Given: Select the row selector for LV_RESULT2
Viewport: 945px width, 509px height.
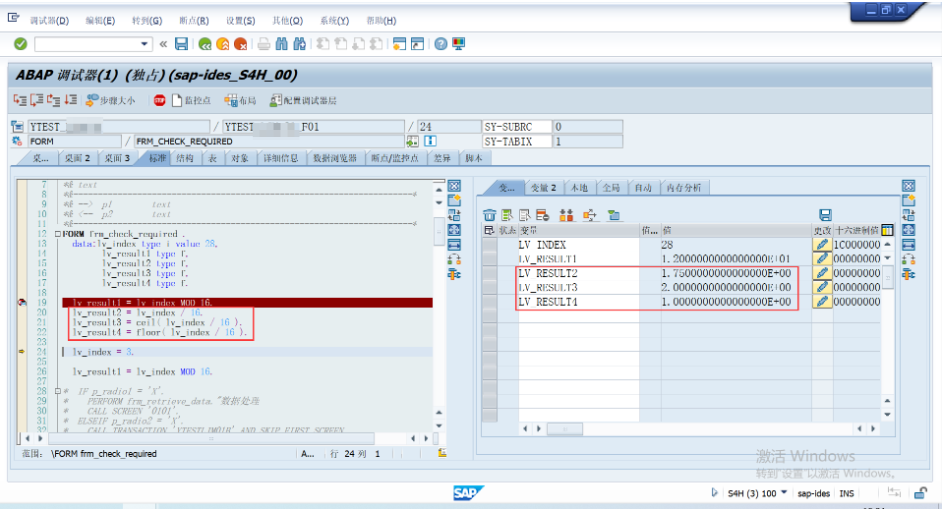Looking at the screenshot, I should 490,273.
